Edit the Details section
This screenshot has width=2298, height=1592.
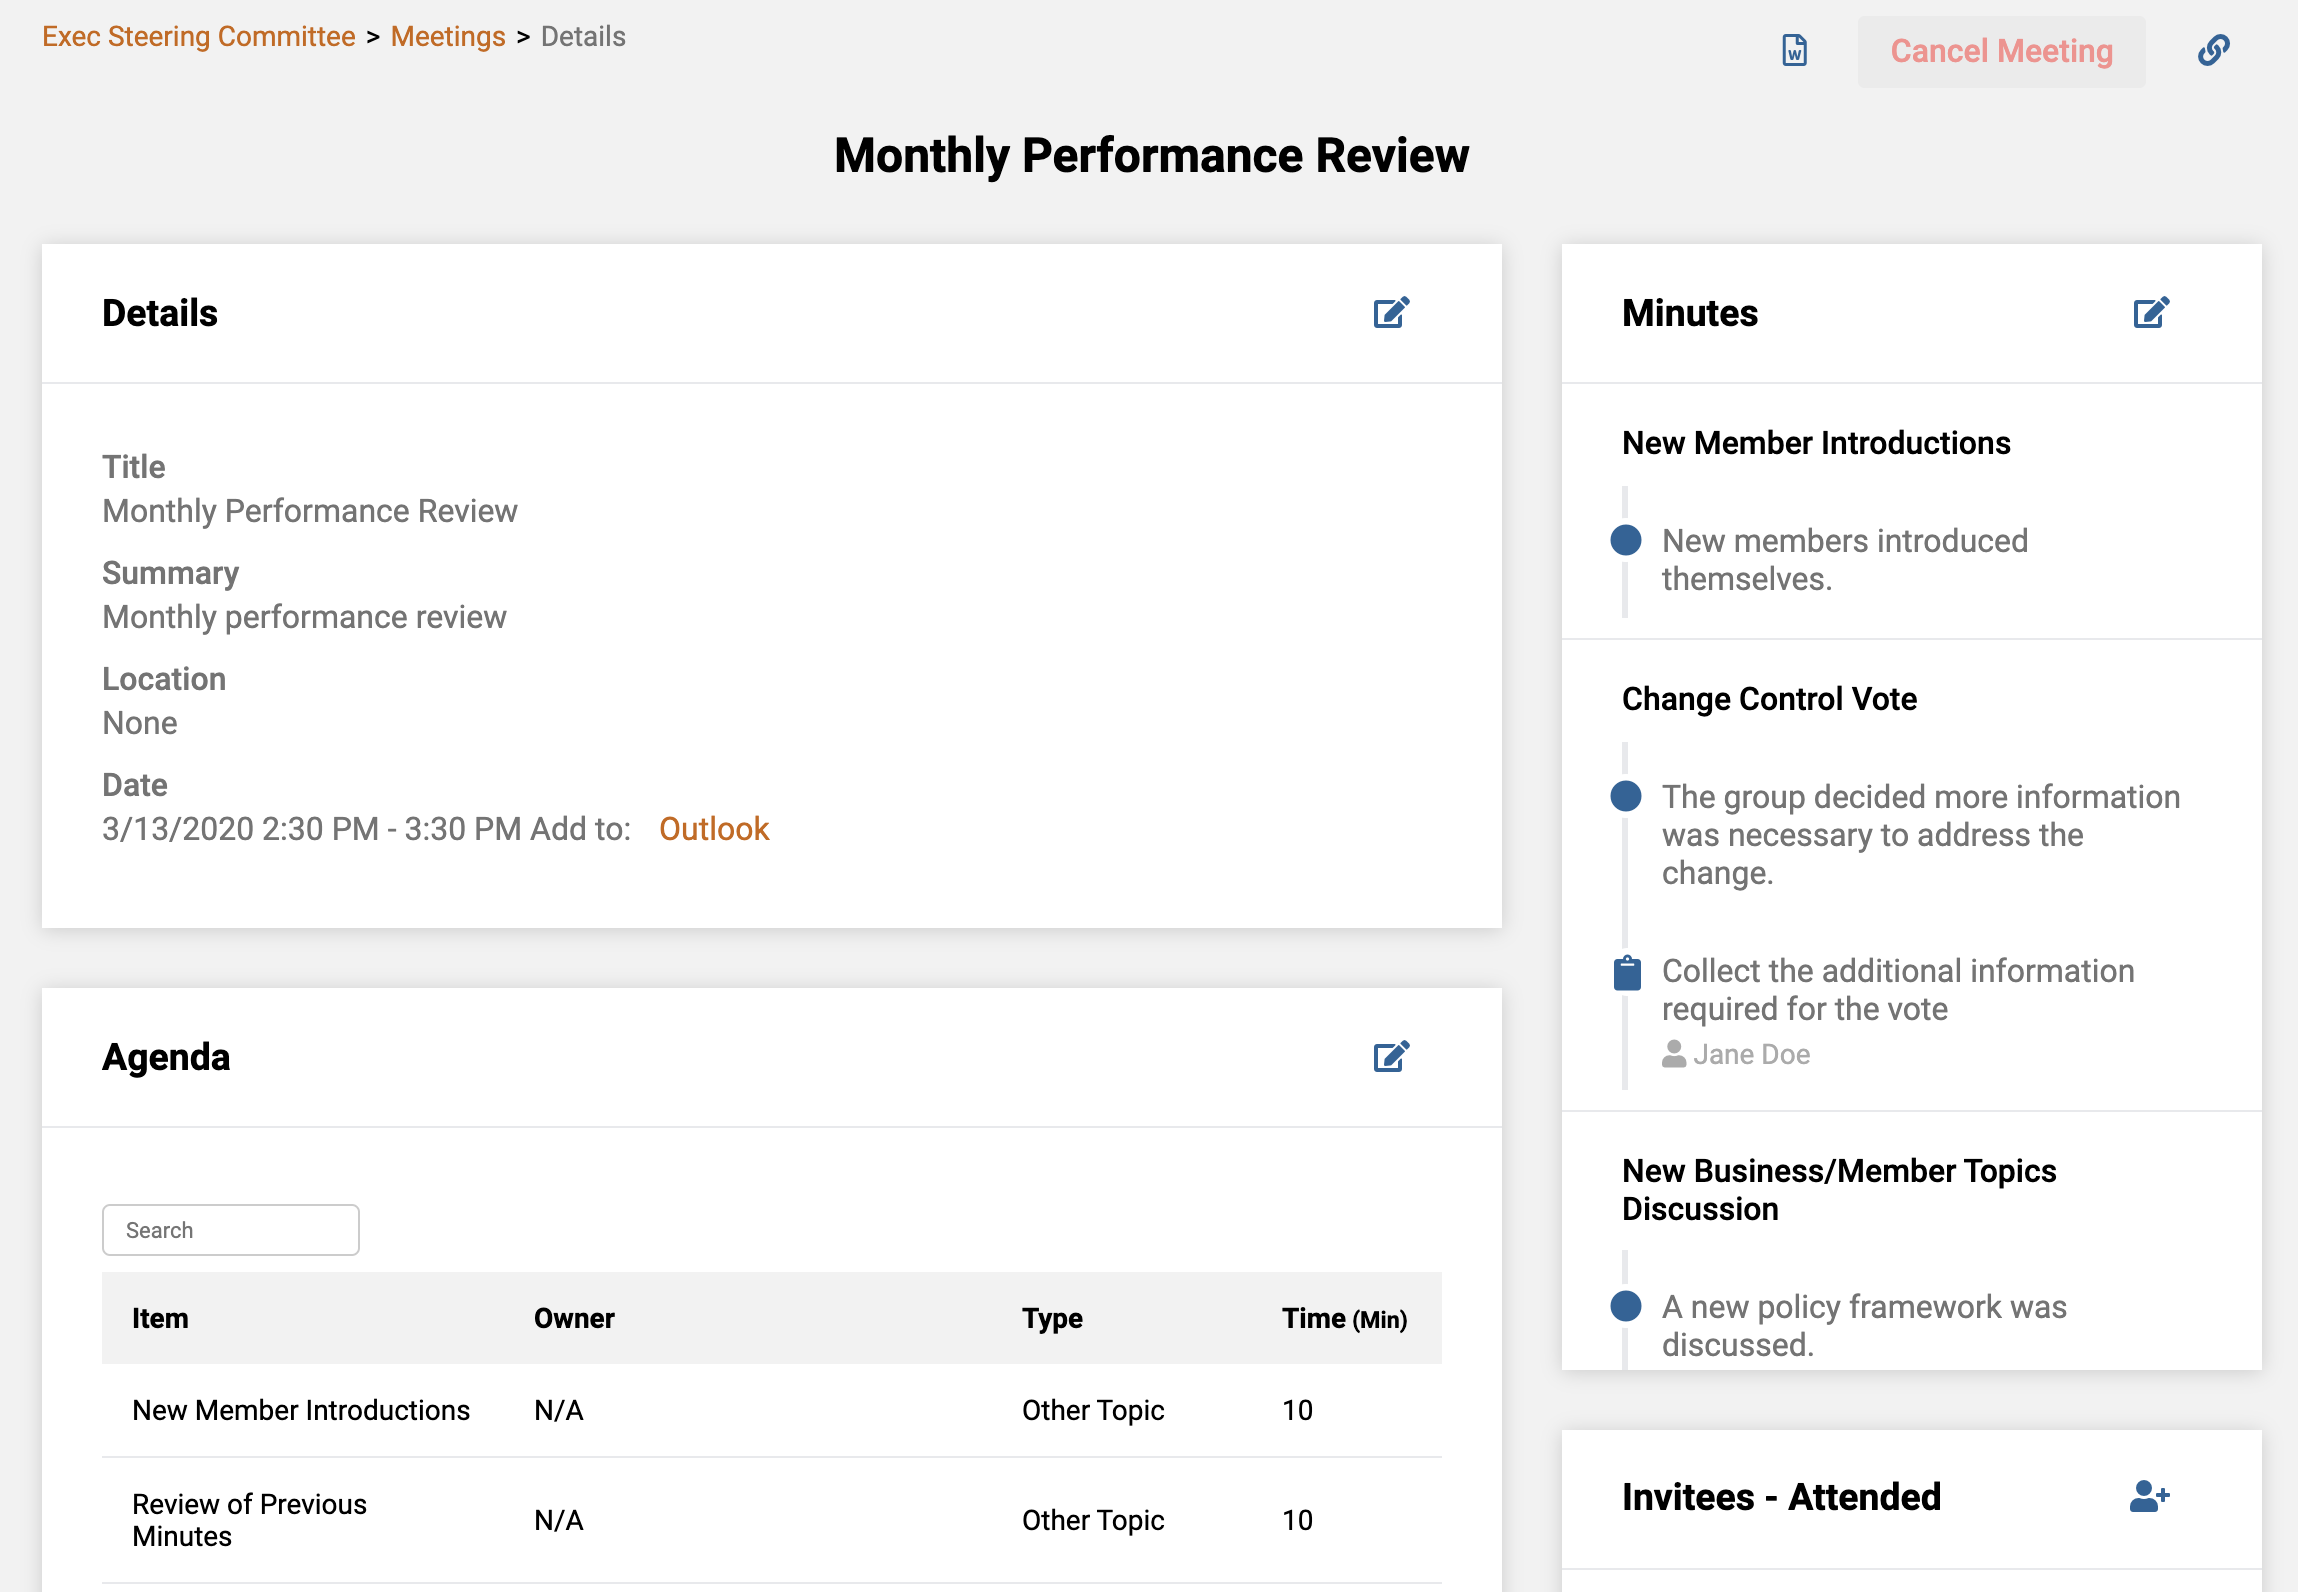1391,313
